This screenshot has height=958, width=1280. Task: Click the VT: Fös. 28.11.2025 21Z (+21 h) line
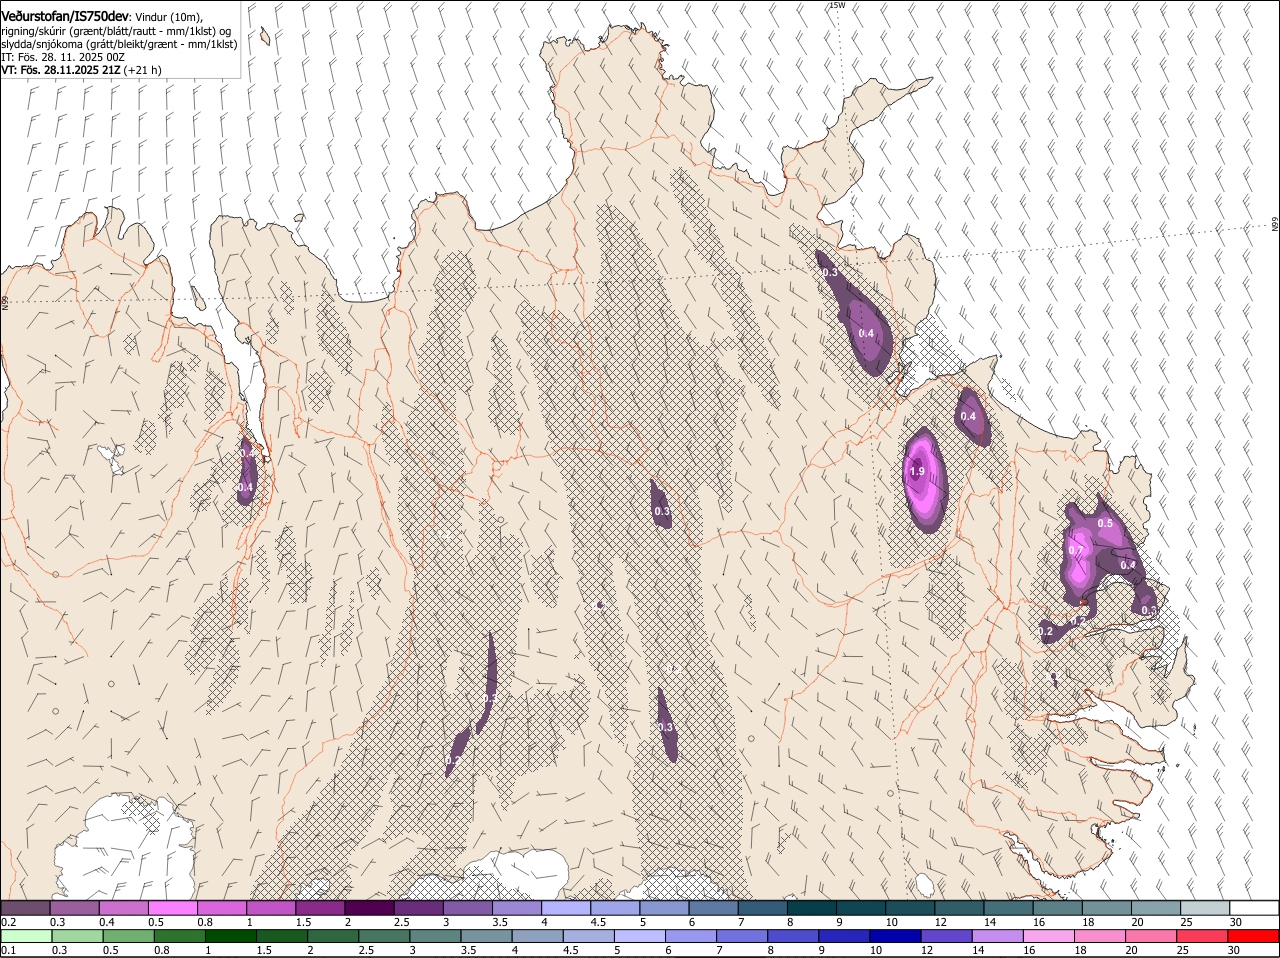coord(81,70)
